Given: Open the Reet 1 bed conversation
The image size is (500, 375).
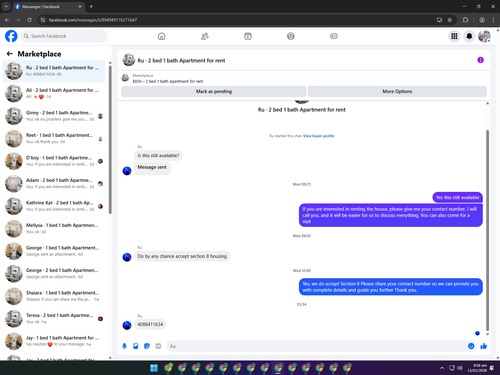Looking at the screenshot, I should (x=54, y=138).
